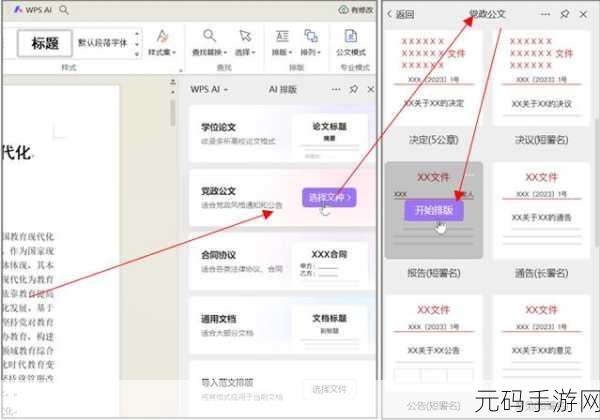Select the 党政公文 card title
This screenshot has width=600, height=420.
point(218,191)
